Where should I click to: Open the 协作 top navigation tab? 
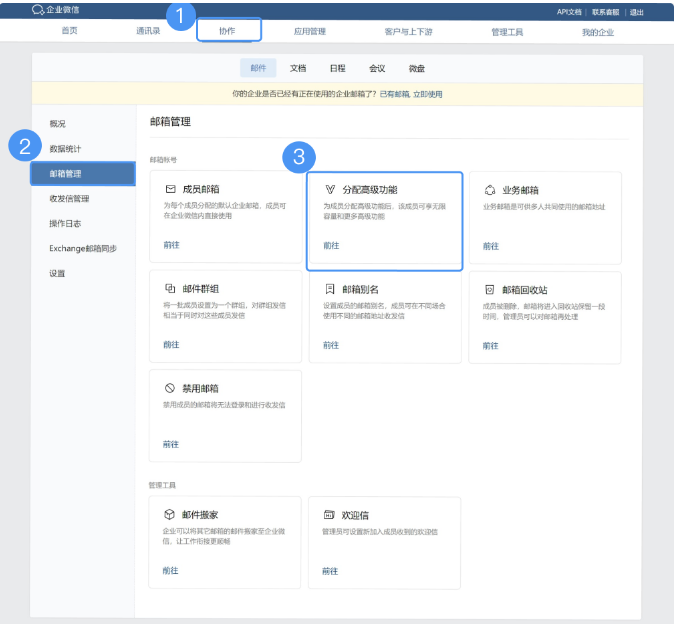tap(227, 31)
